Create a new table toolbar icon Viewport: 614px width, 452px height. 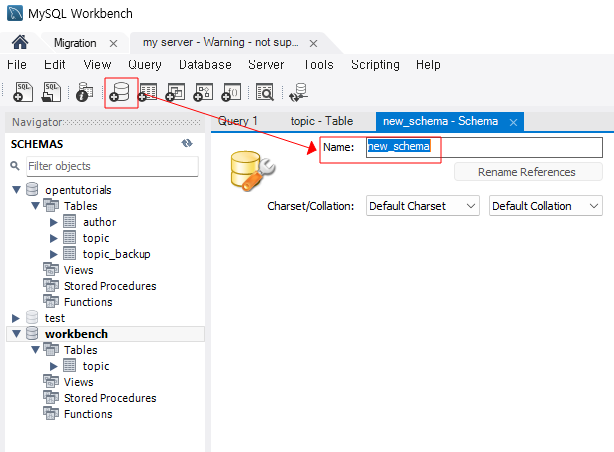click(148, 92)
